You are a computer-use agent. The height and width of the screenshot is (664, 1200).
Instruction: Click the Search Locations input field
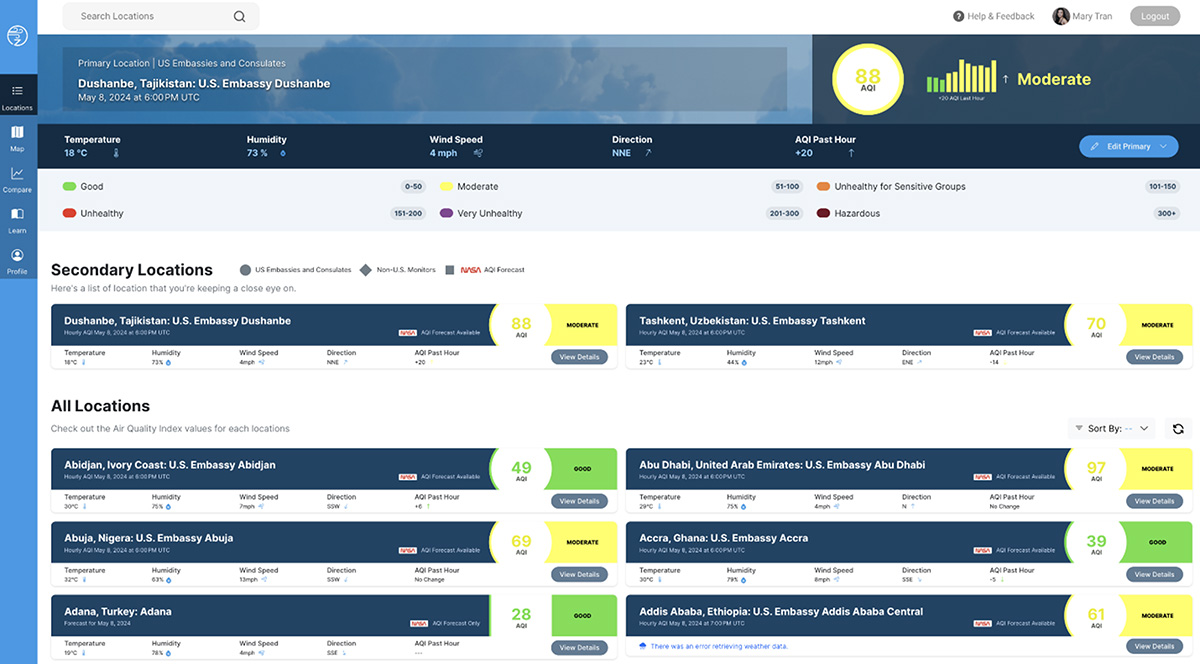pyautogui.click(x=150, y=16)
